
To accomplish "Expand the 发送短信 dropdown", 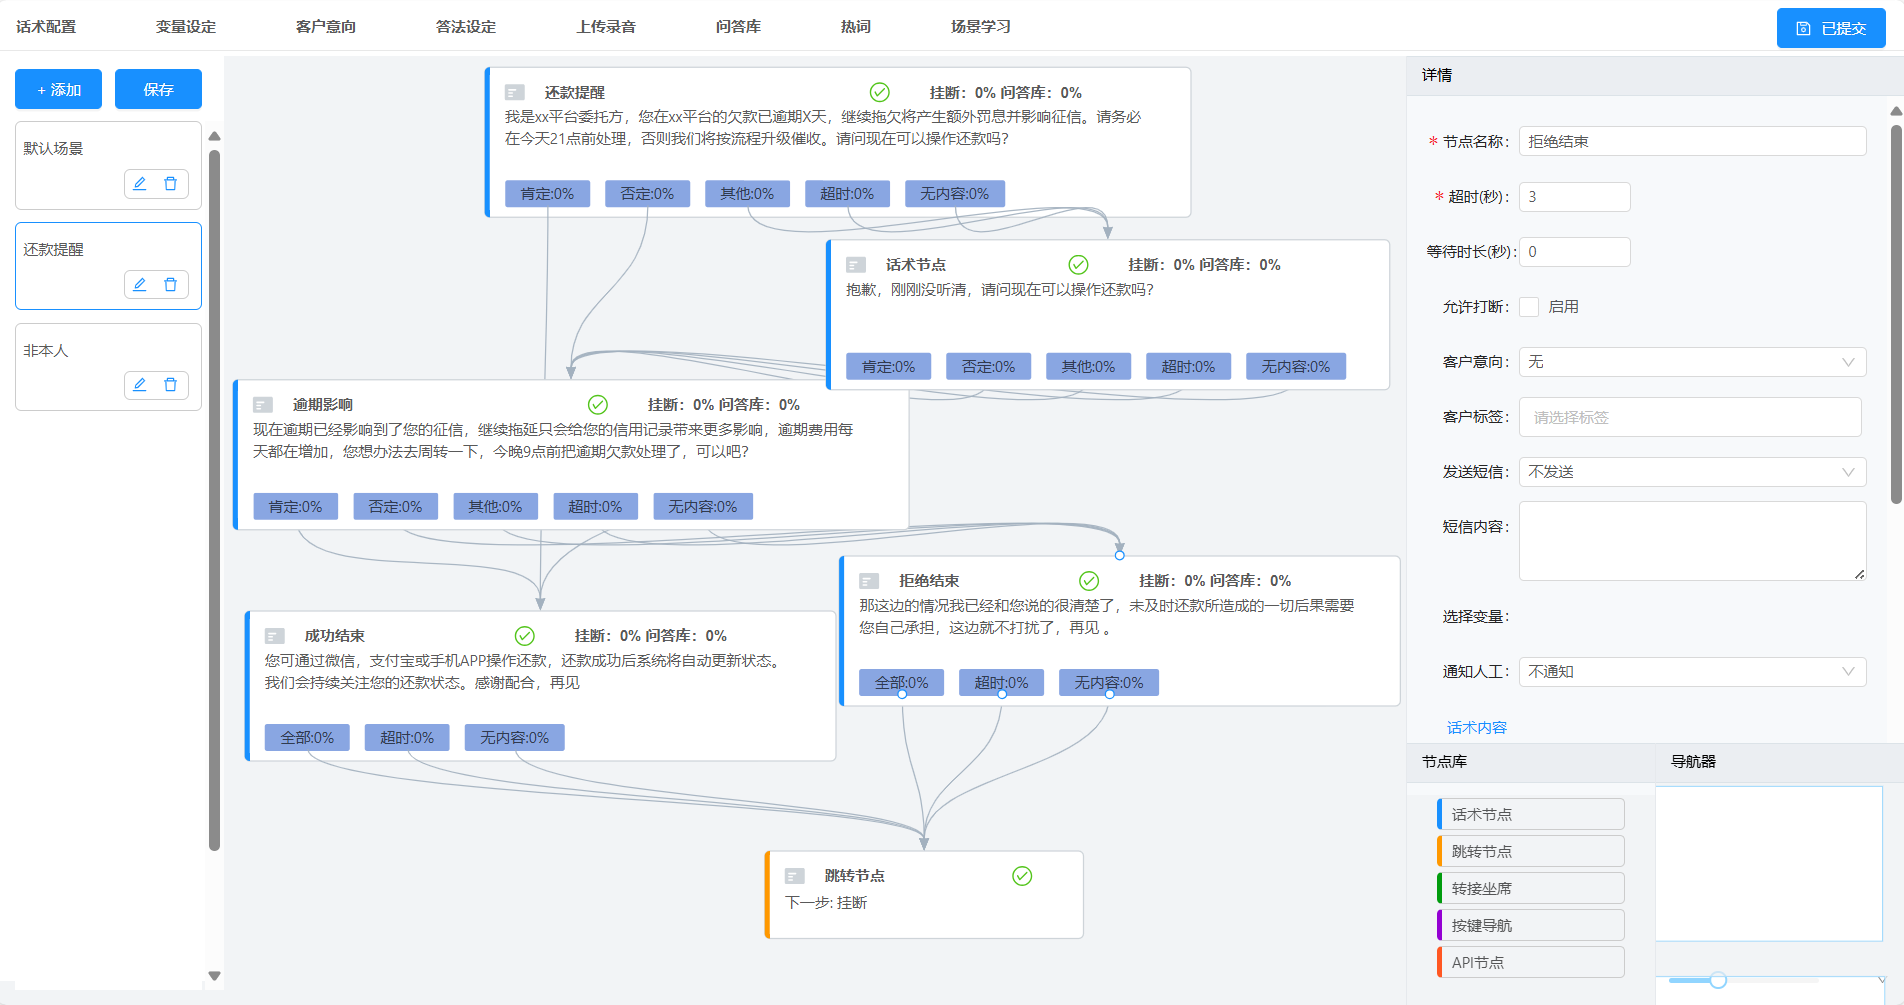I will [x=1692, y=472].
